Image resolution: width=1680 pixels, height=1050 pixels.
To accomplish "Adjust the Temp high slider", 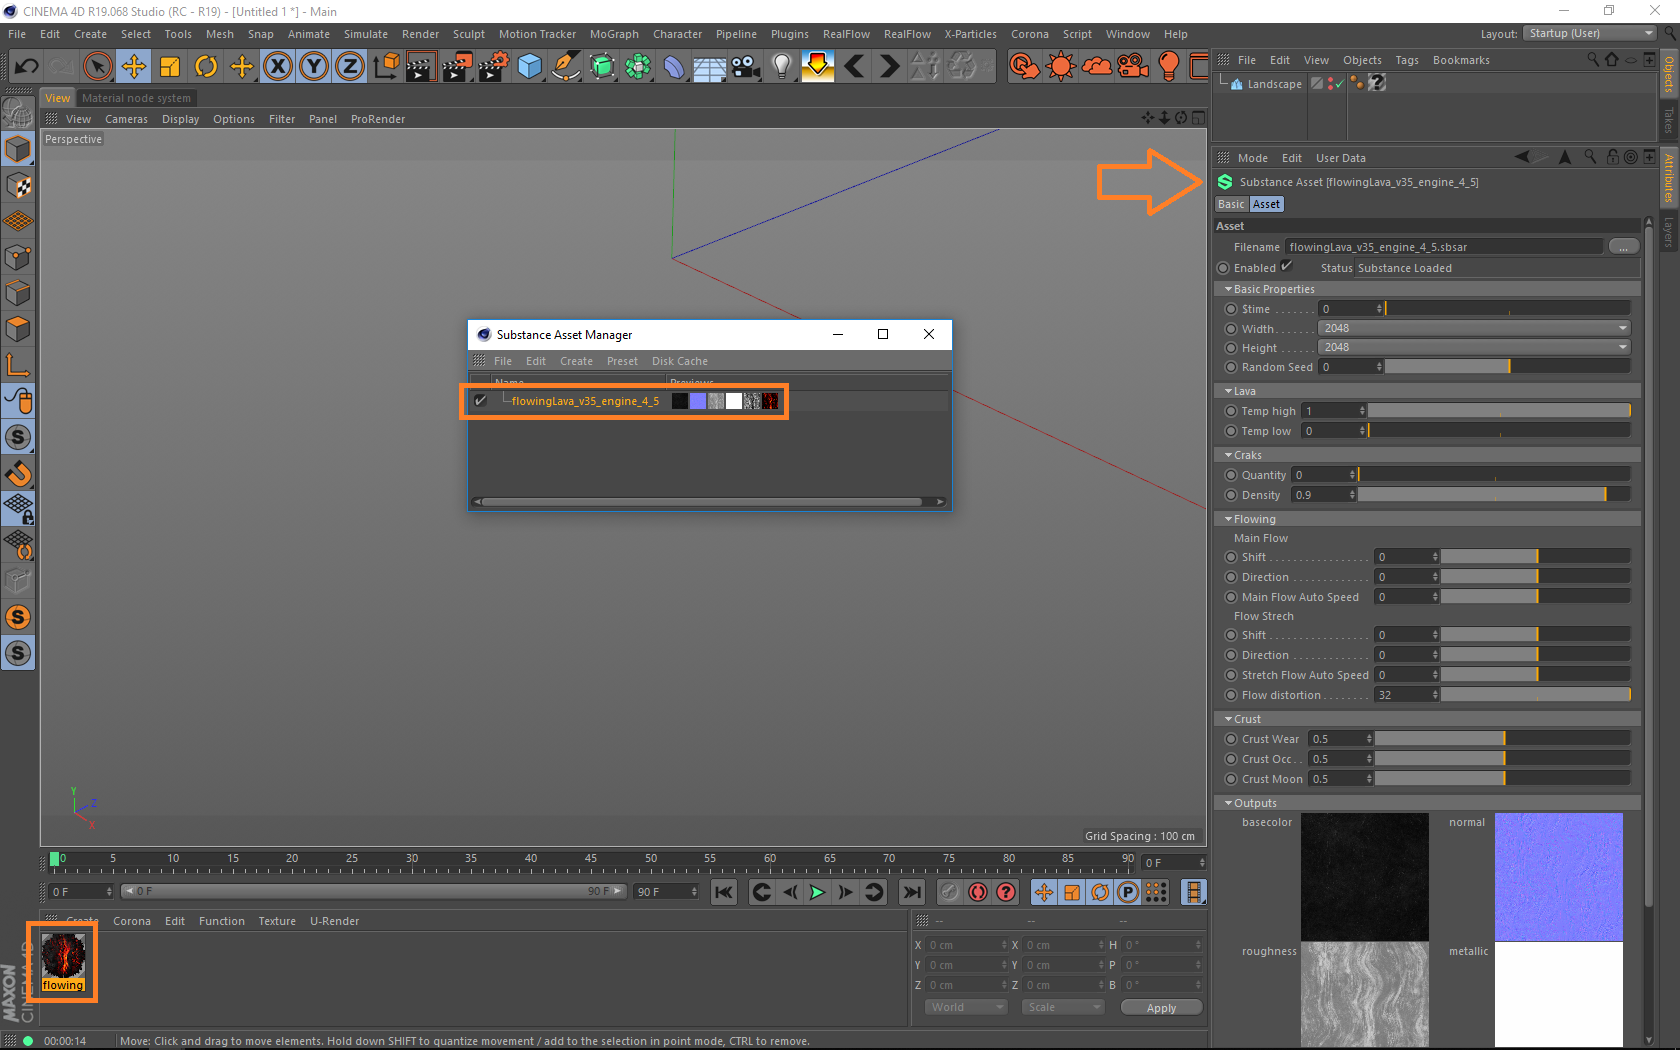I will coord(1499,411).
